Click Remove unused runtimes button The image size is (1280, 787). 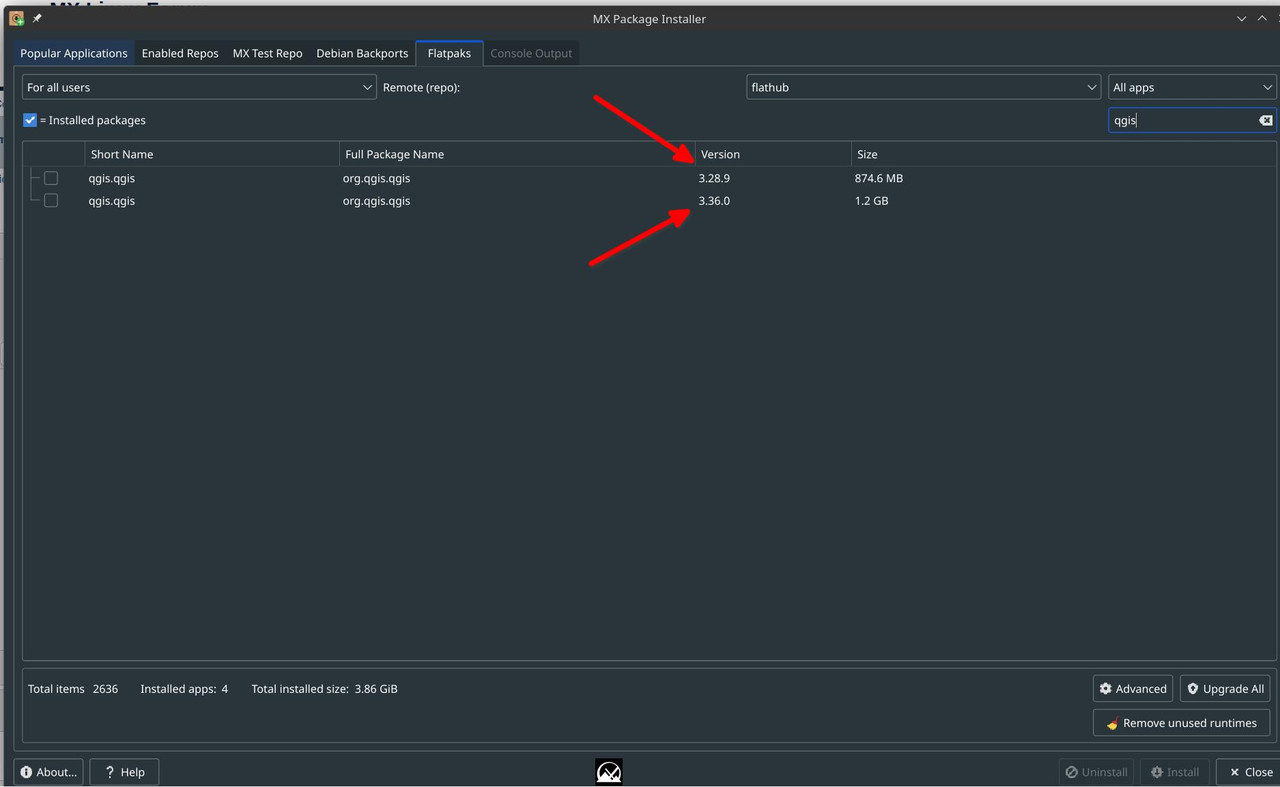1181,723
